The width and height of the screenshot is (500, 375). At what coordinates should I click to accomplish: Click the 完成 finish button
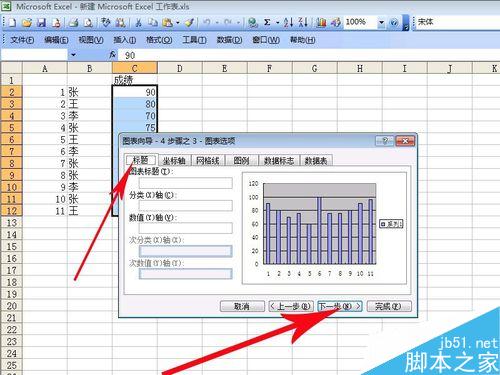pyautogui.click(x=389, y=306)
